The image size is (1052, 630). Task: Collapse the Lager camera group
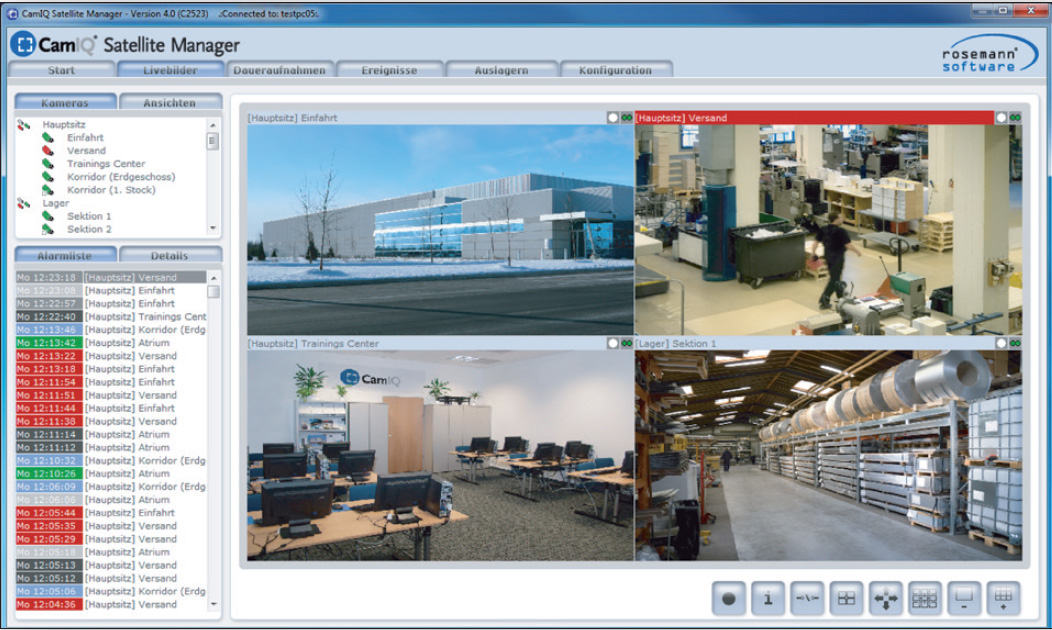(x=24, y=203)
